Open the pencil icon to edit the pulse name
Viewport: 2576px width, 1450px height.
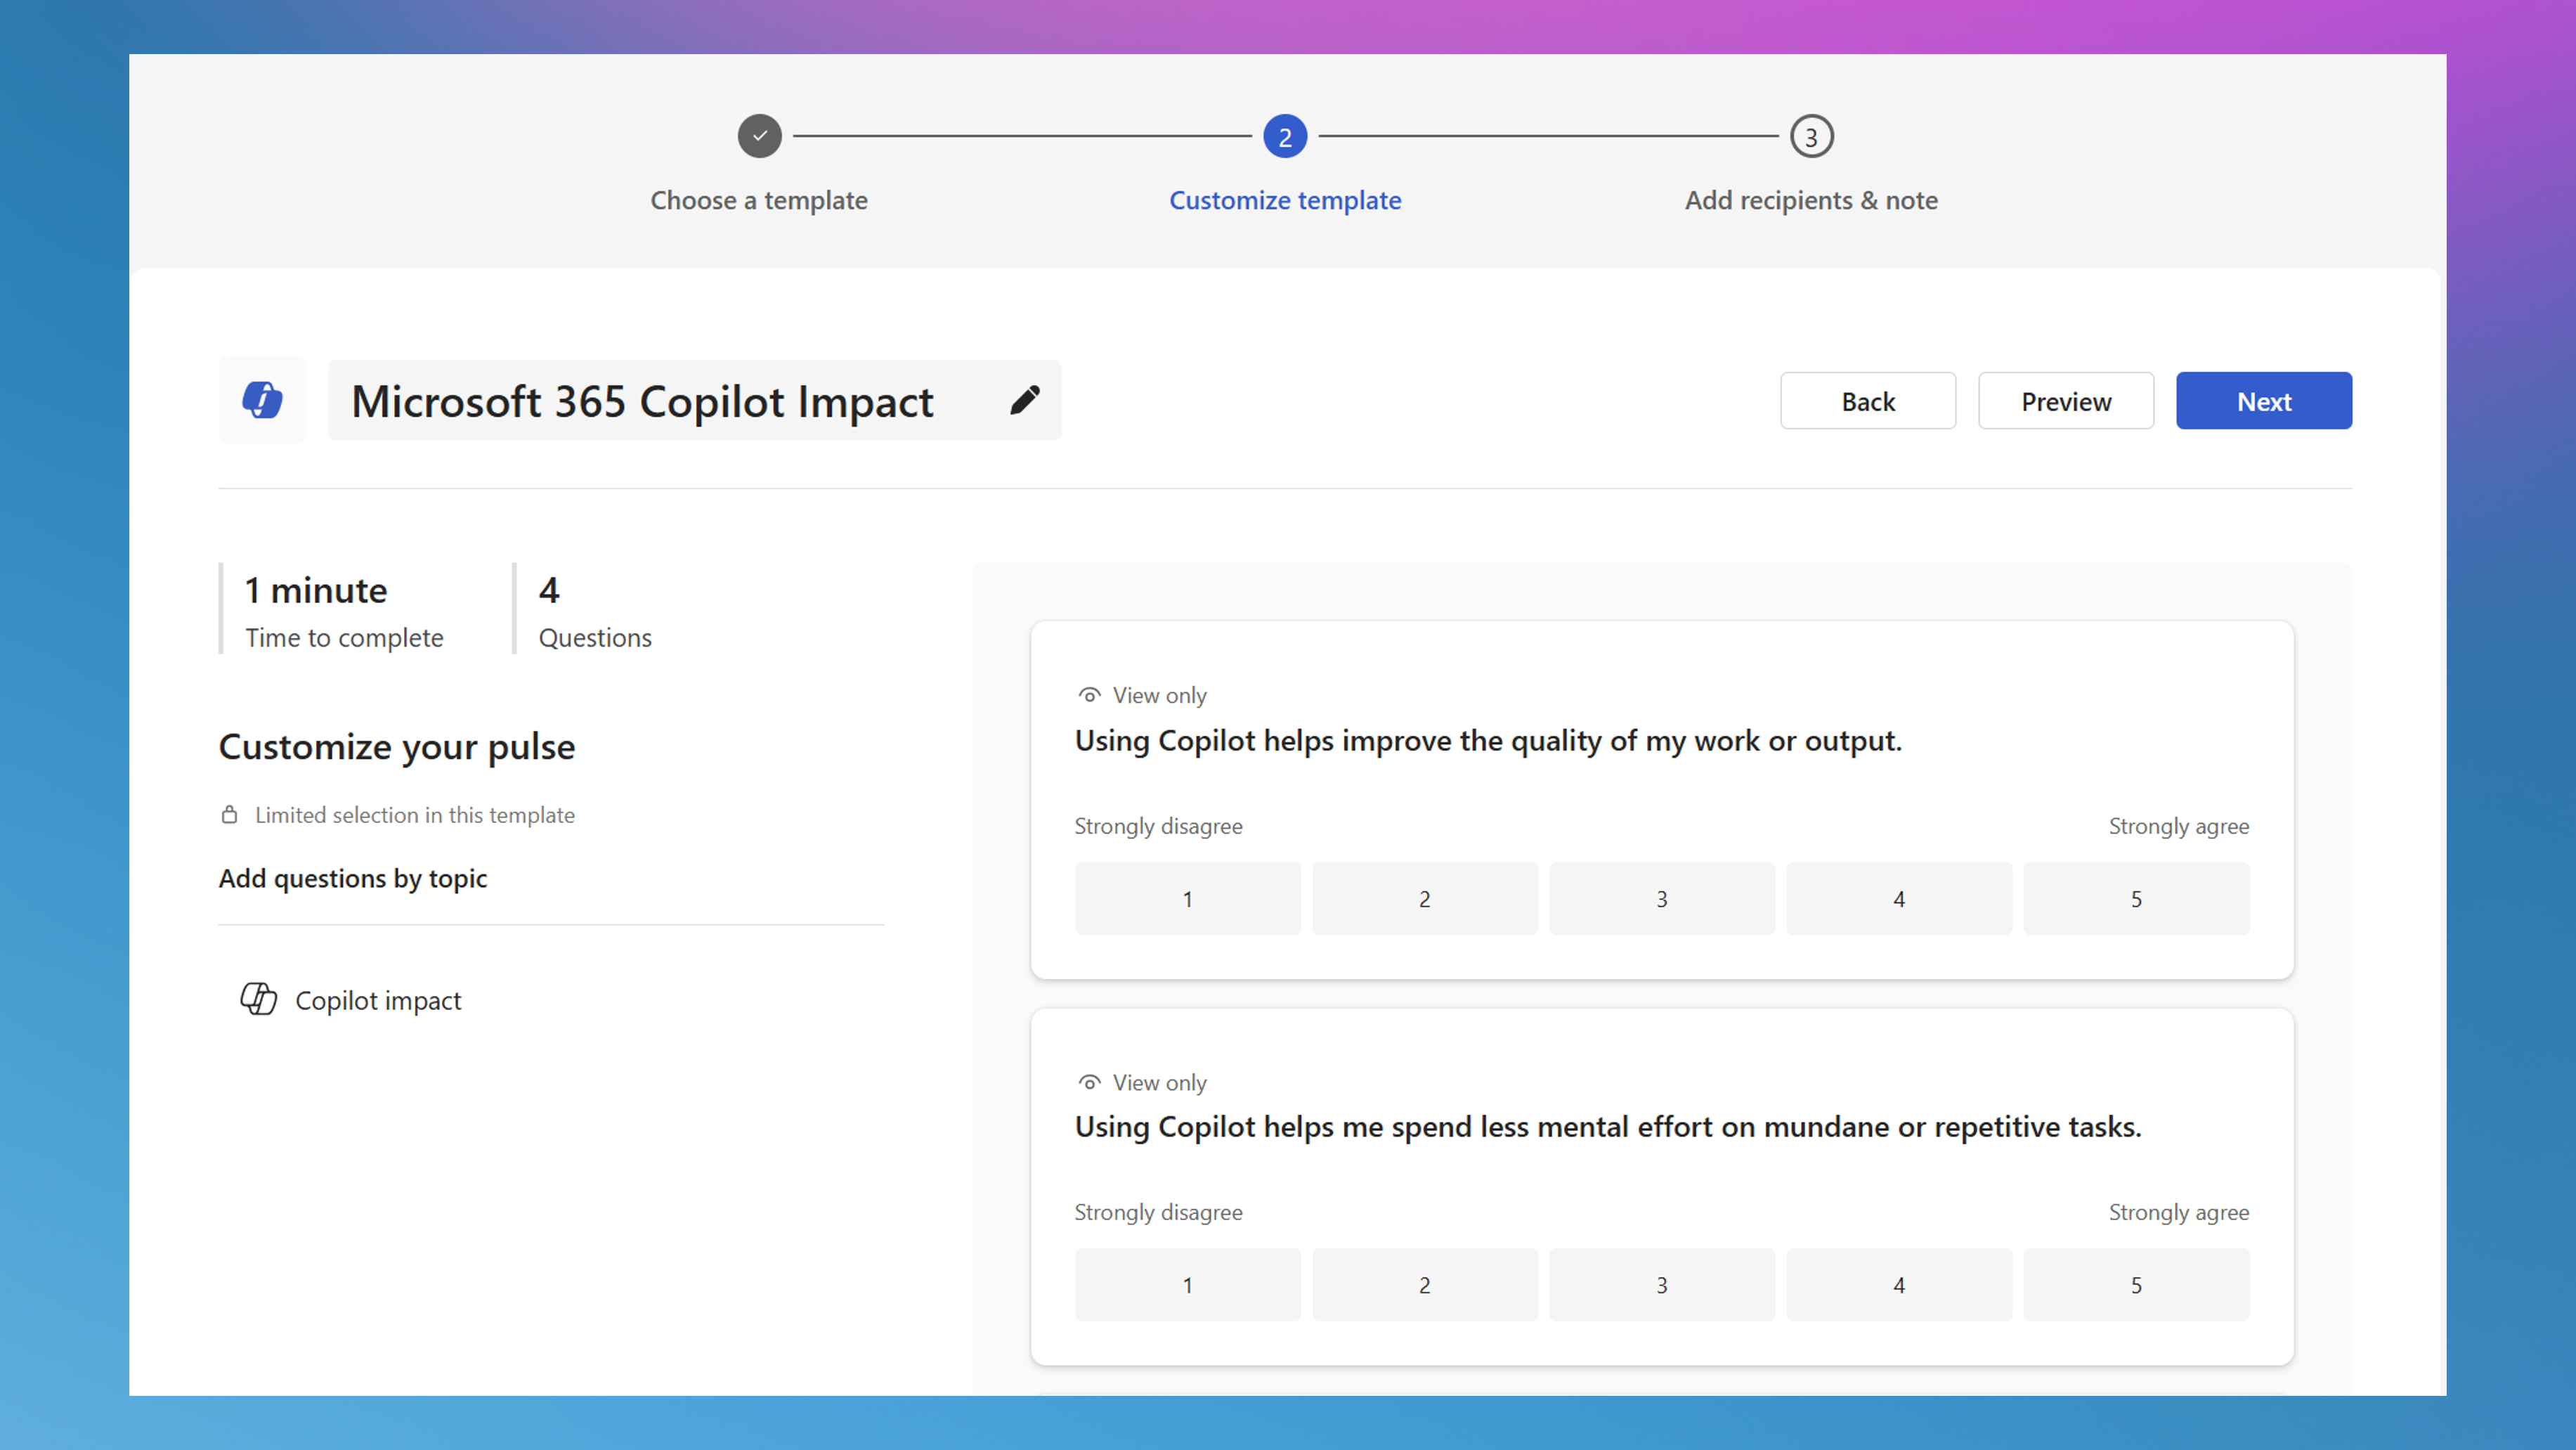(1025, 400)
